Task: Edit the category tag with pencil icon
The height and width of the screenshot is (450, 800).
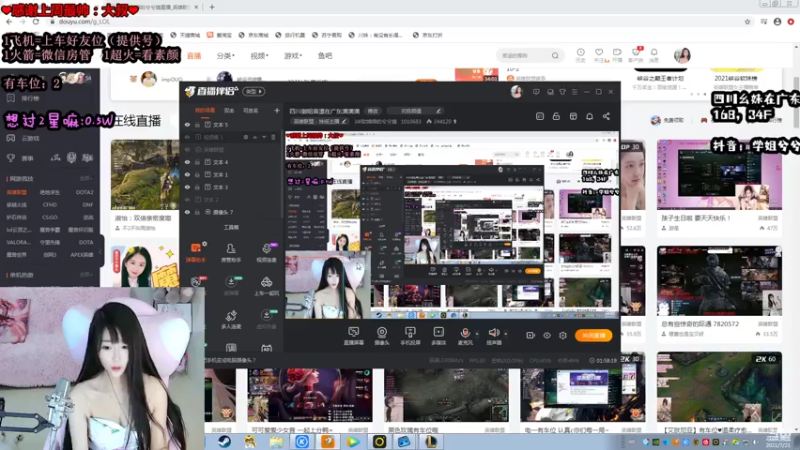Action: click(x=344, y=121)
